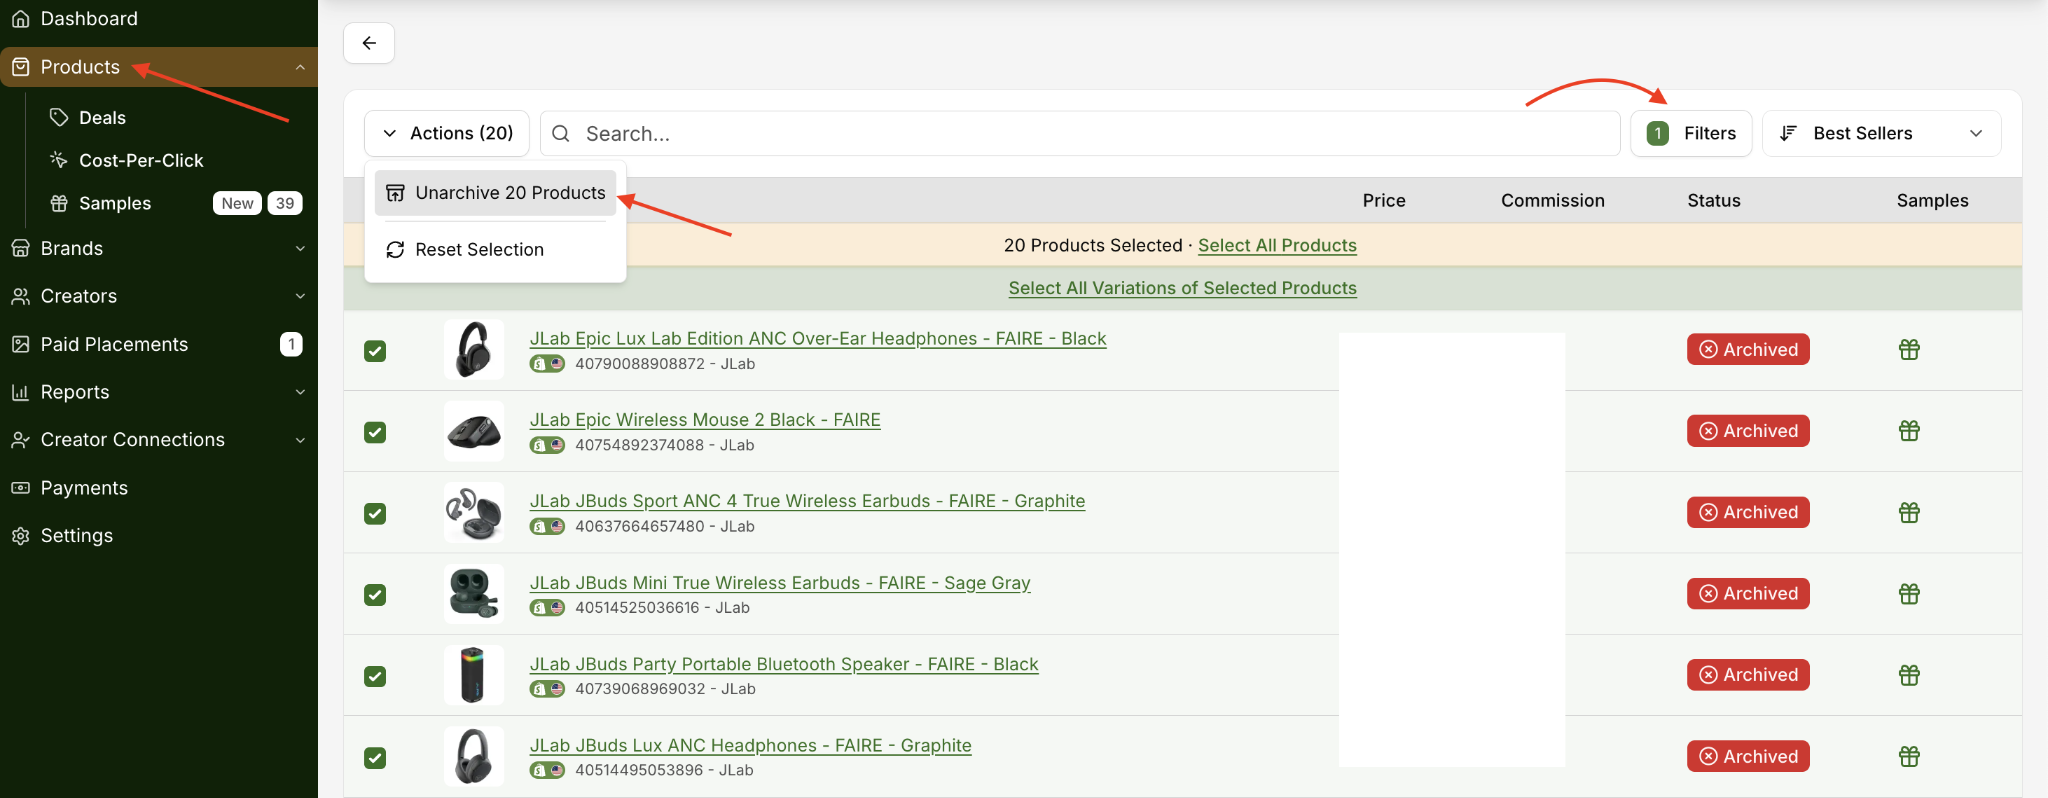Expand the Brands sidebar section
This screenshot has height=798, width=2048.
click(x=159, y=248)
